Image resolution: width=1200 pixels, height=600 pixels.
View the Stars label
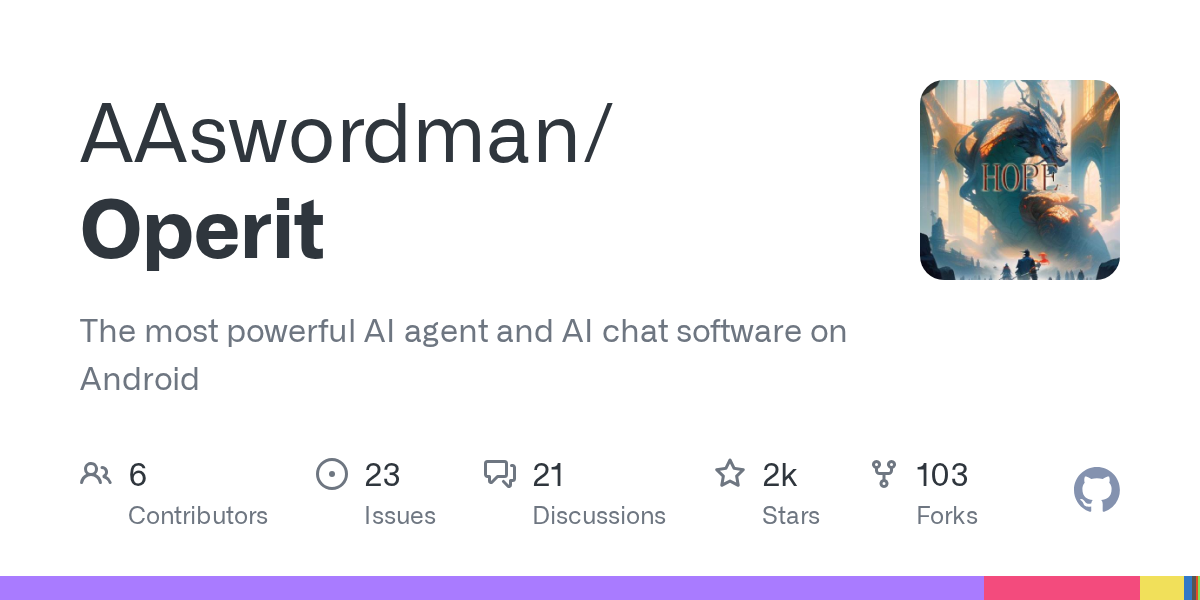coord(791,516)
